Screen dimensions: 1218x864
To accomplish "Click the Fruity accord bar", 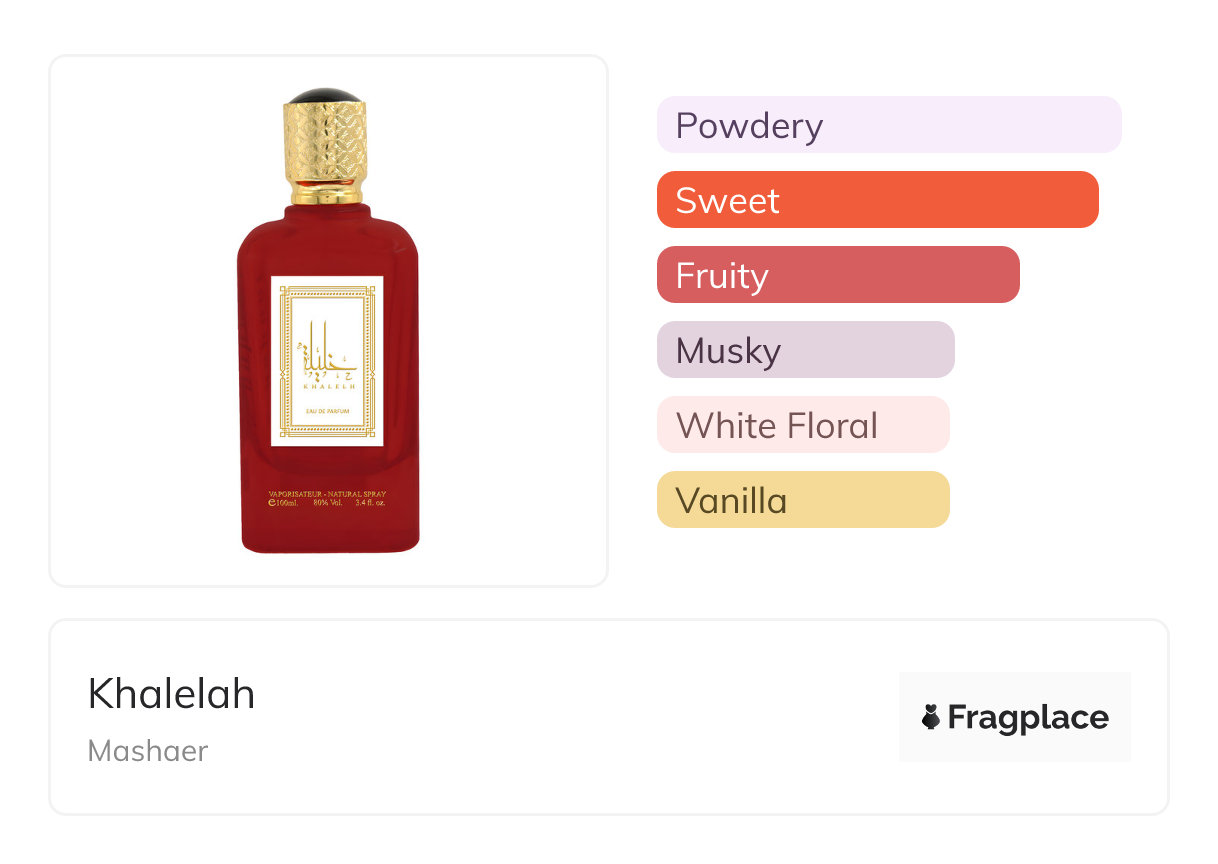I will (837, 275).
